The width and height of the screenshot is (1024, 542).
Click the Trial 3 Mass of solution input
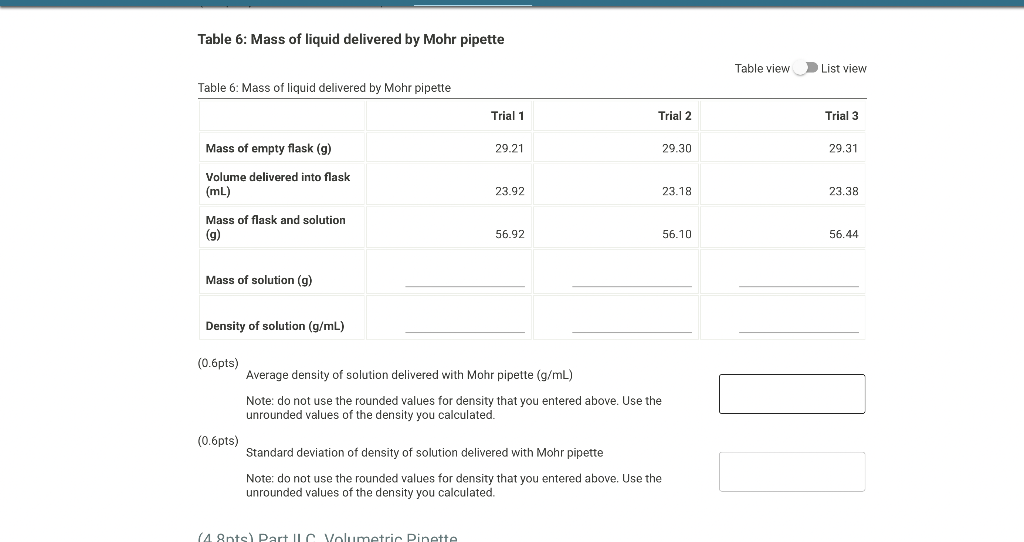coord(799,277)
